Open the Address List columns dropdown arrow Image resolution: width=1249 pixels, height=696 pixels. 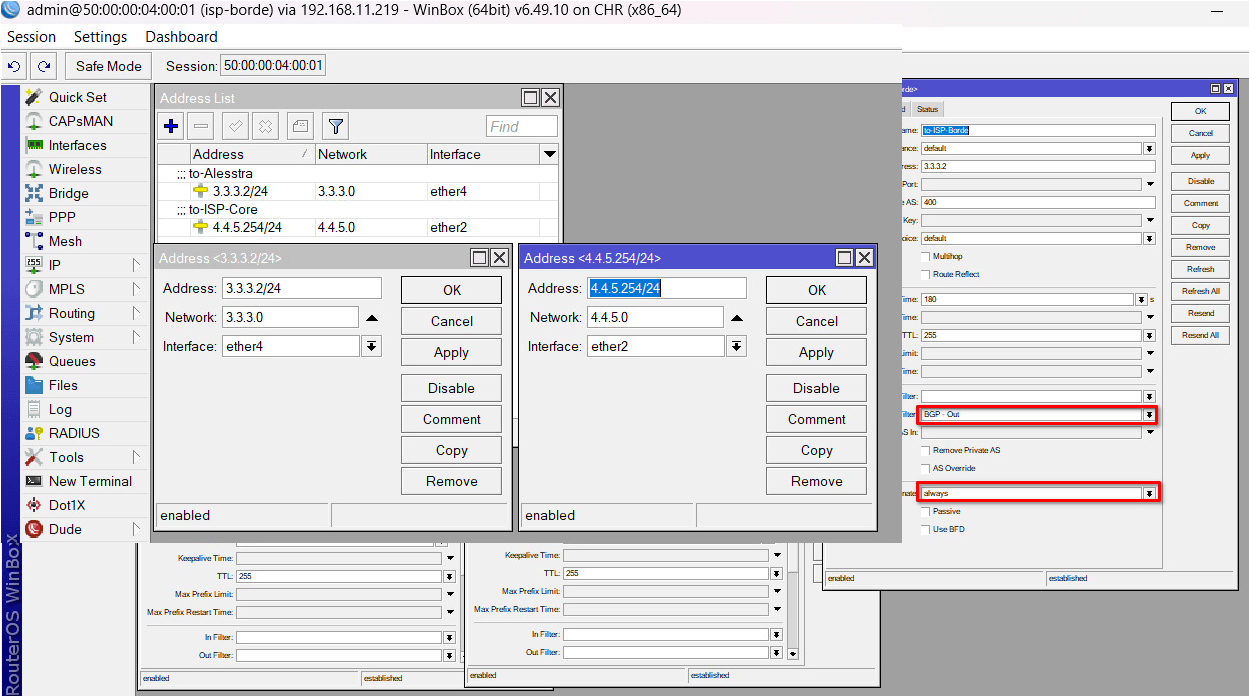point(549,154)
